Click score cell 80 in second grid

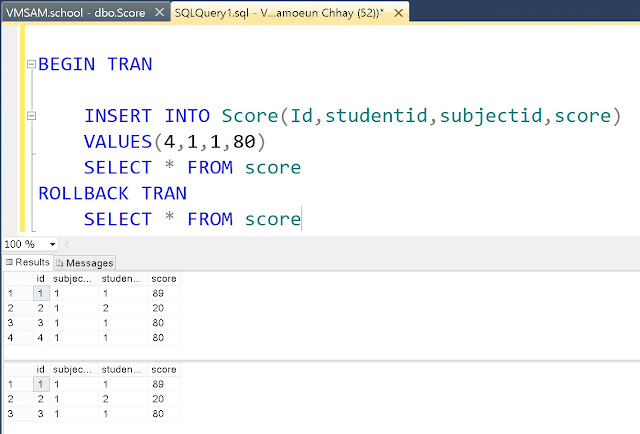tap(164, 414)
